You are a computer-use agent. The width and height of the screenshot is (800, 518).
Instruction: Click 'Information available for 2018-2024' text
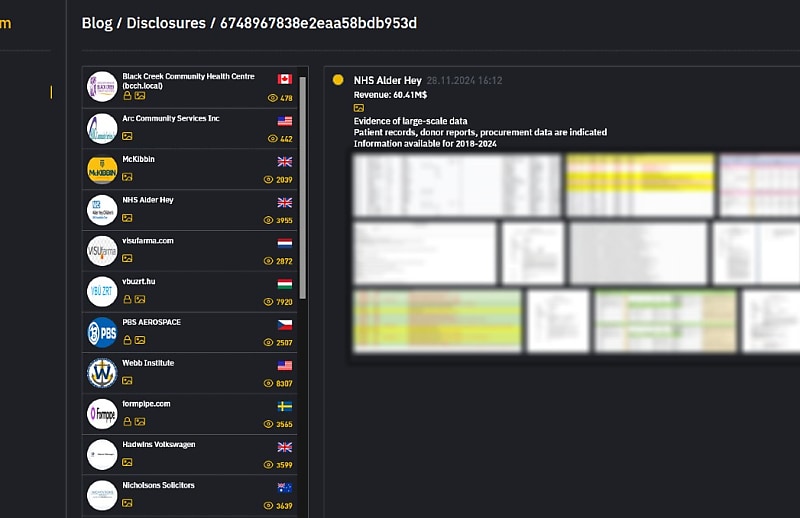coord(425,143)
